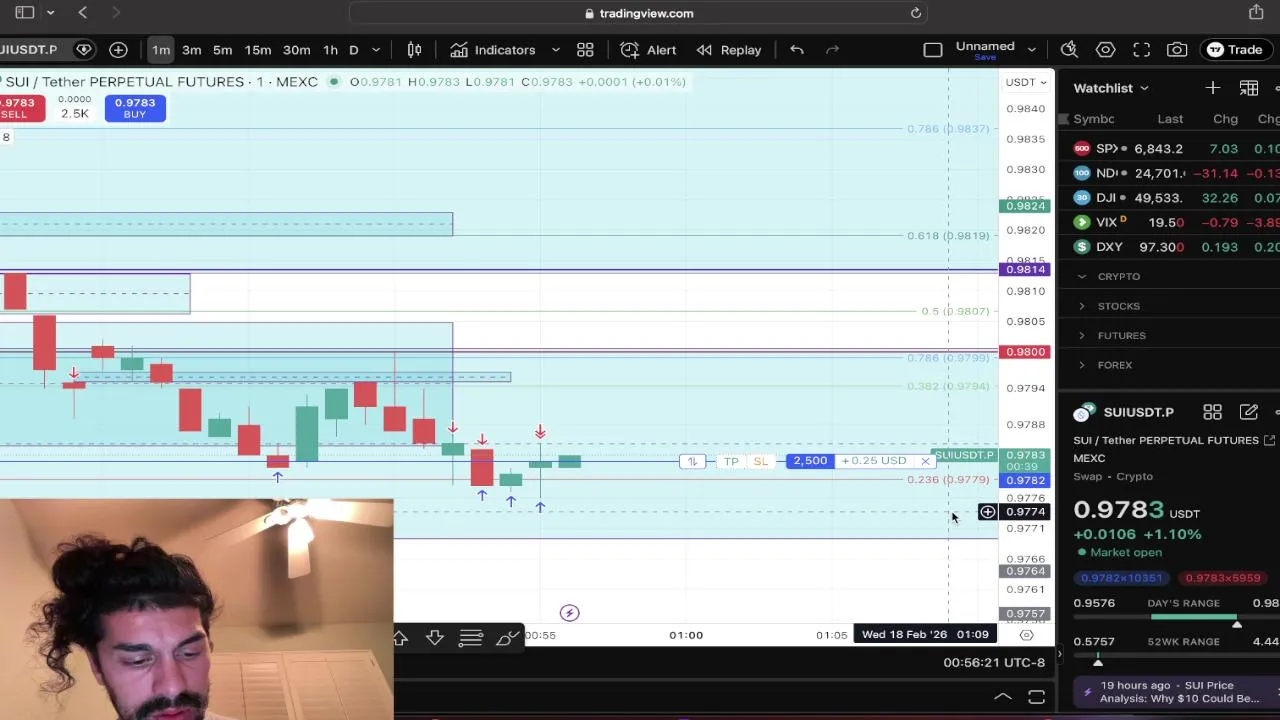Click 00:56:21 UTC-8 timezone

[x=994, y=662]
